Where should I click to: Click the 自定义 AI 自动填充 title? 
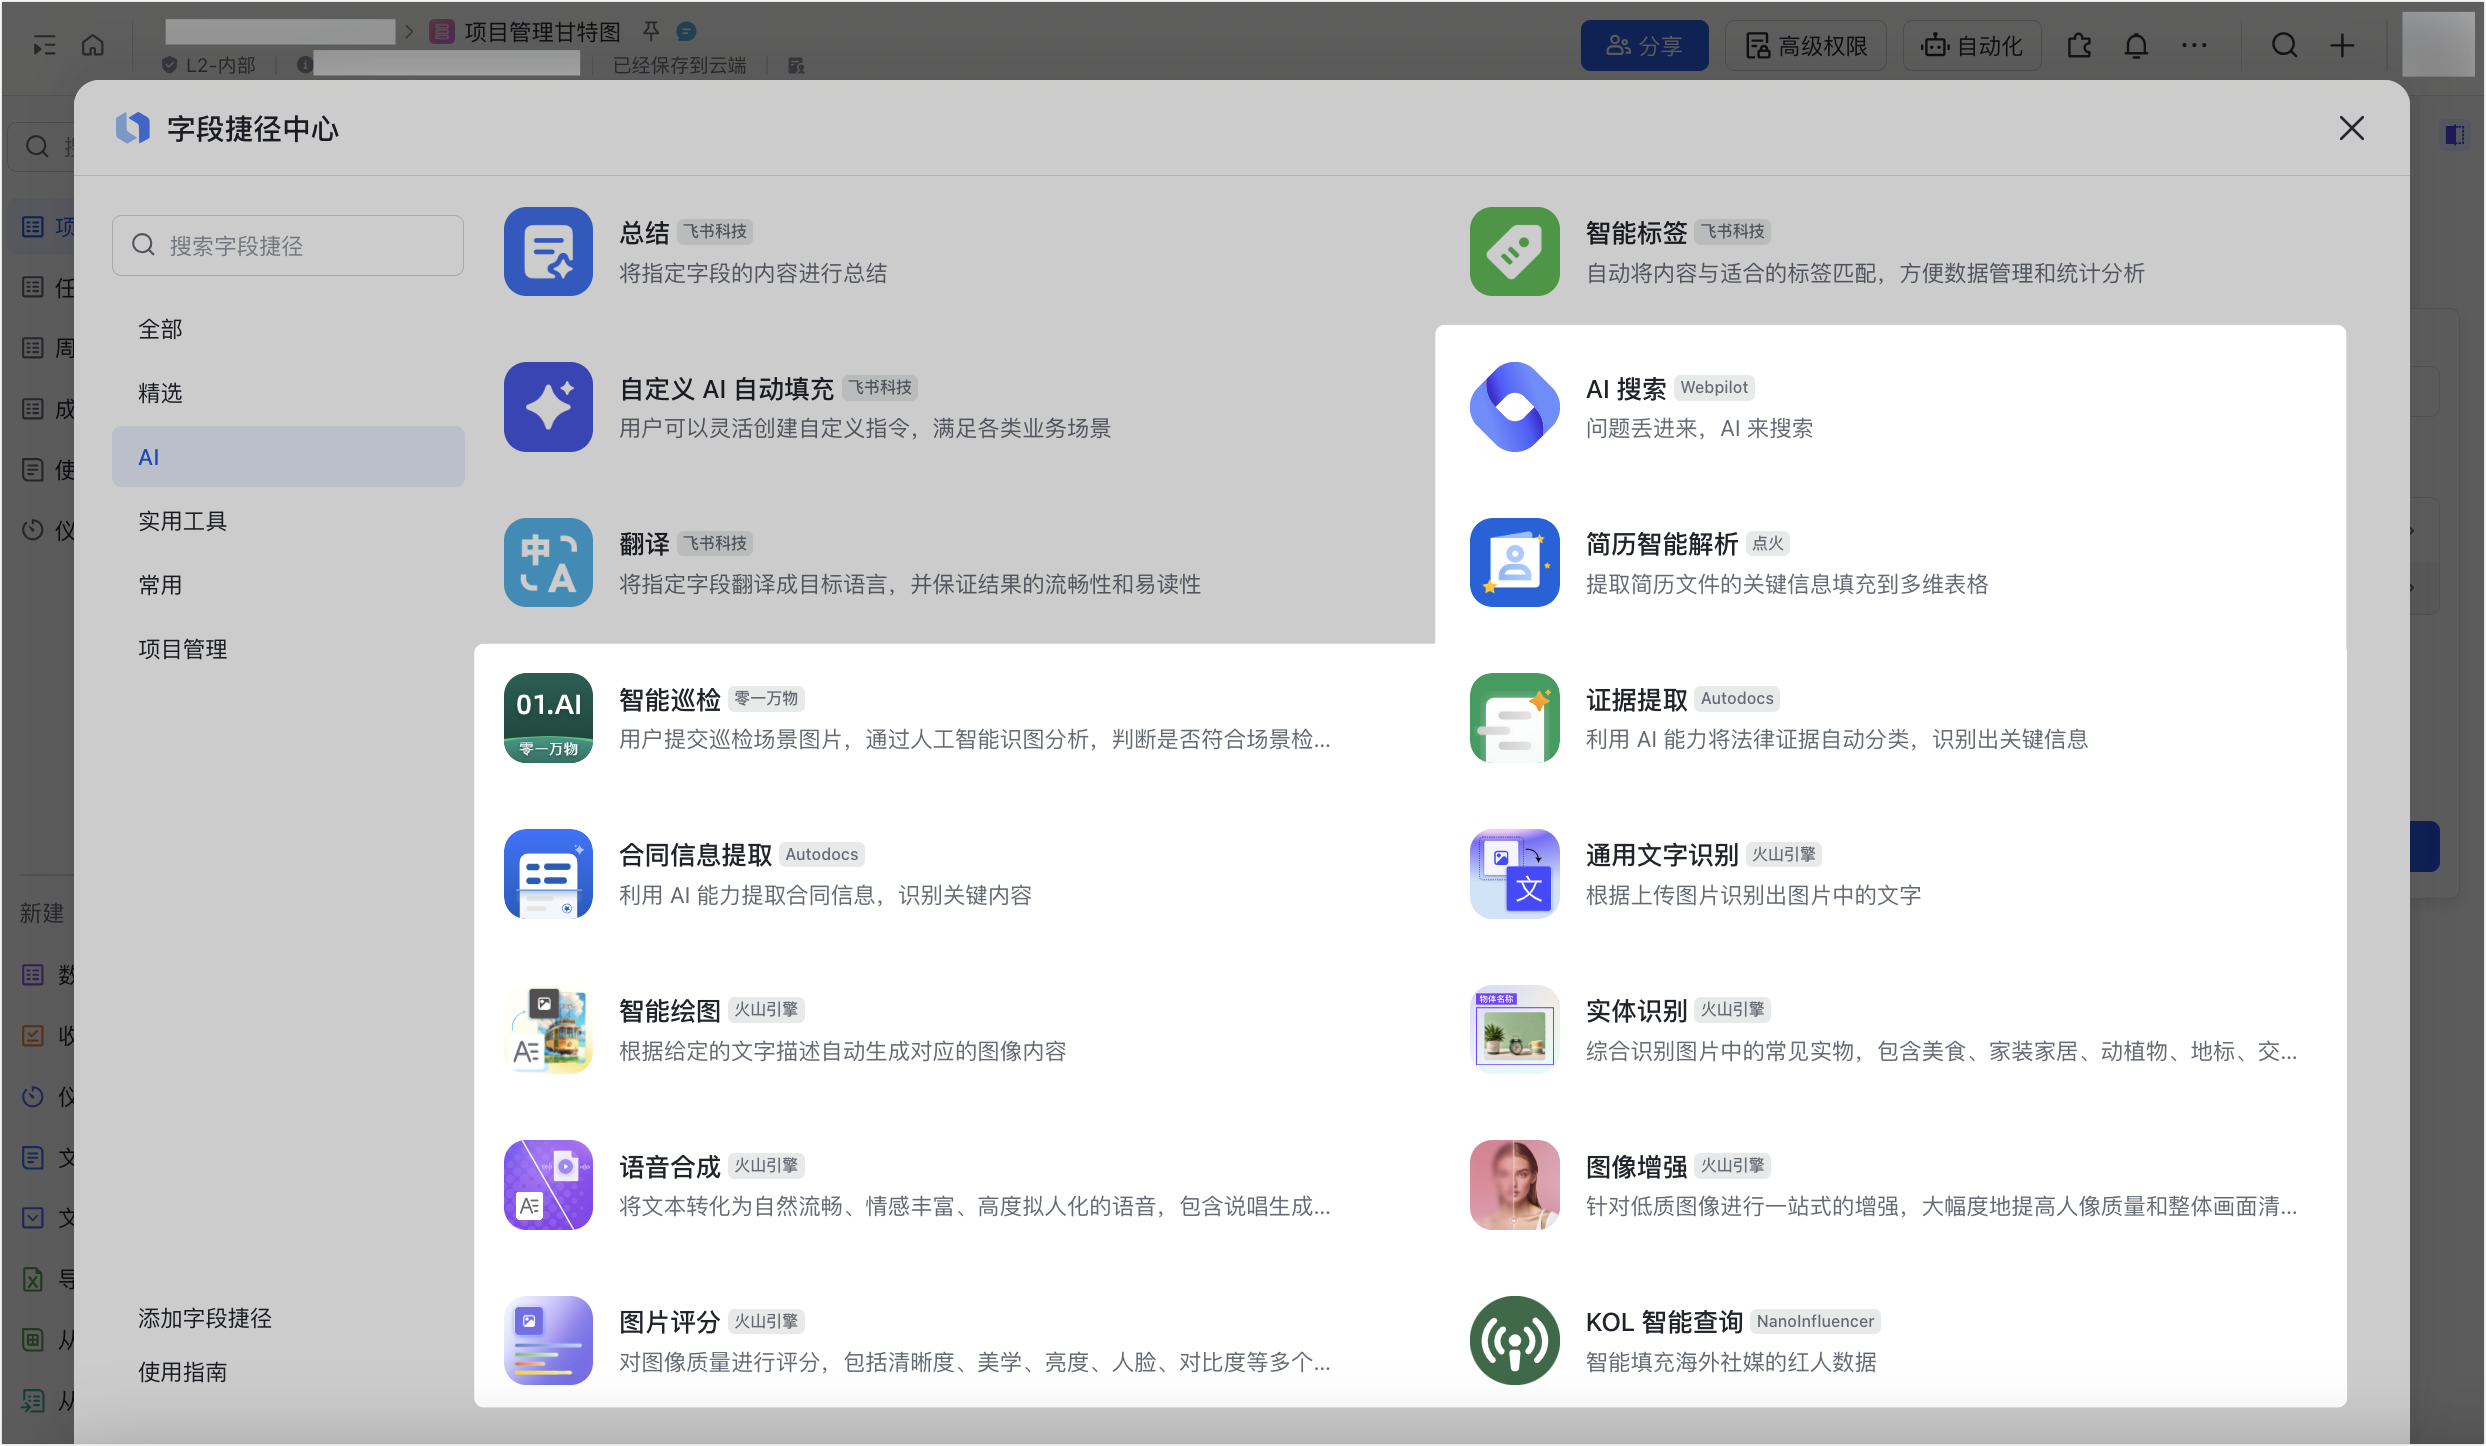tap(726, 388)
